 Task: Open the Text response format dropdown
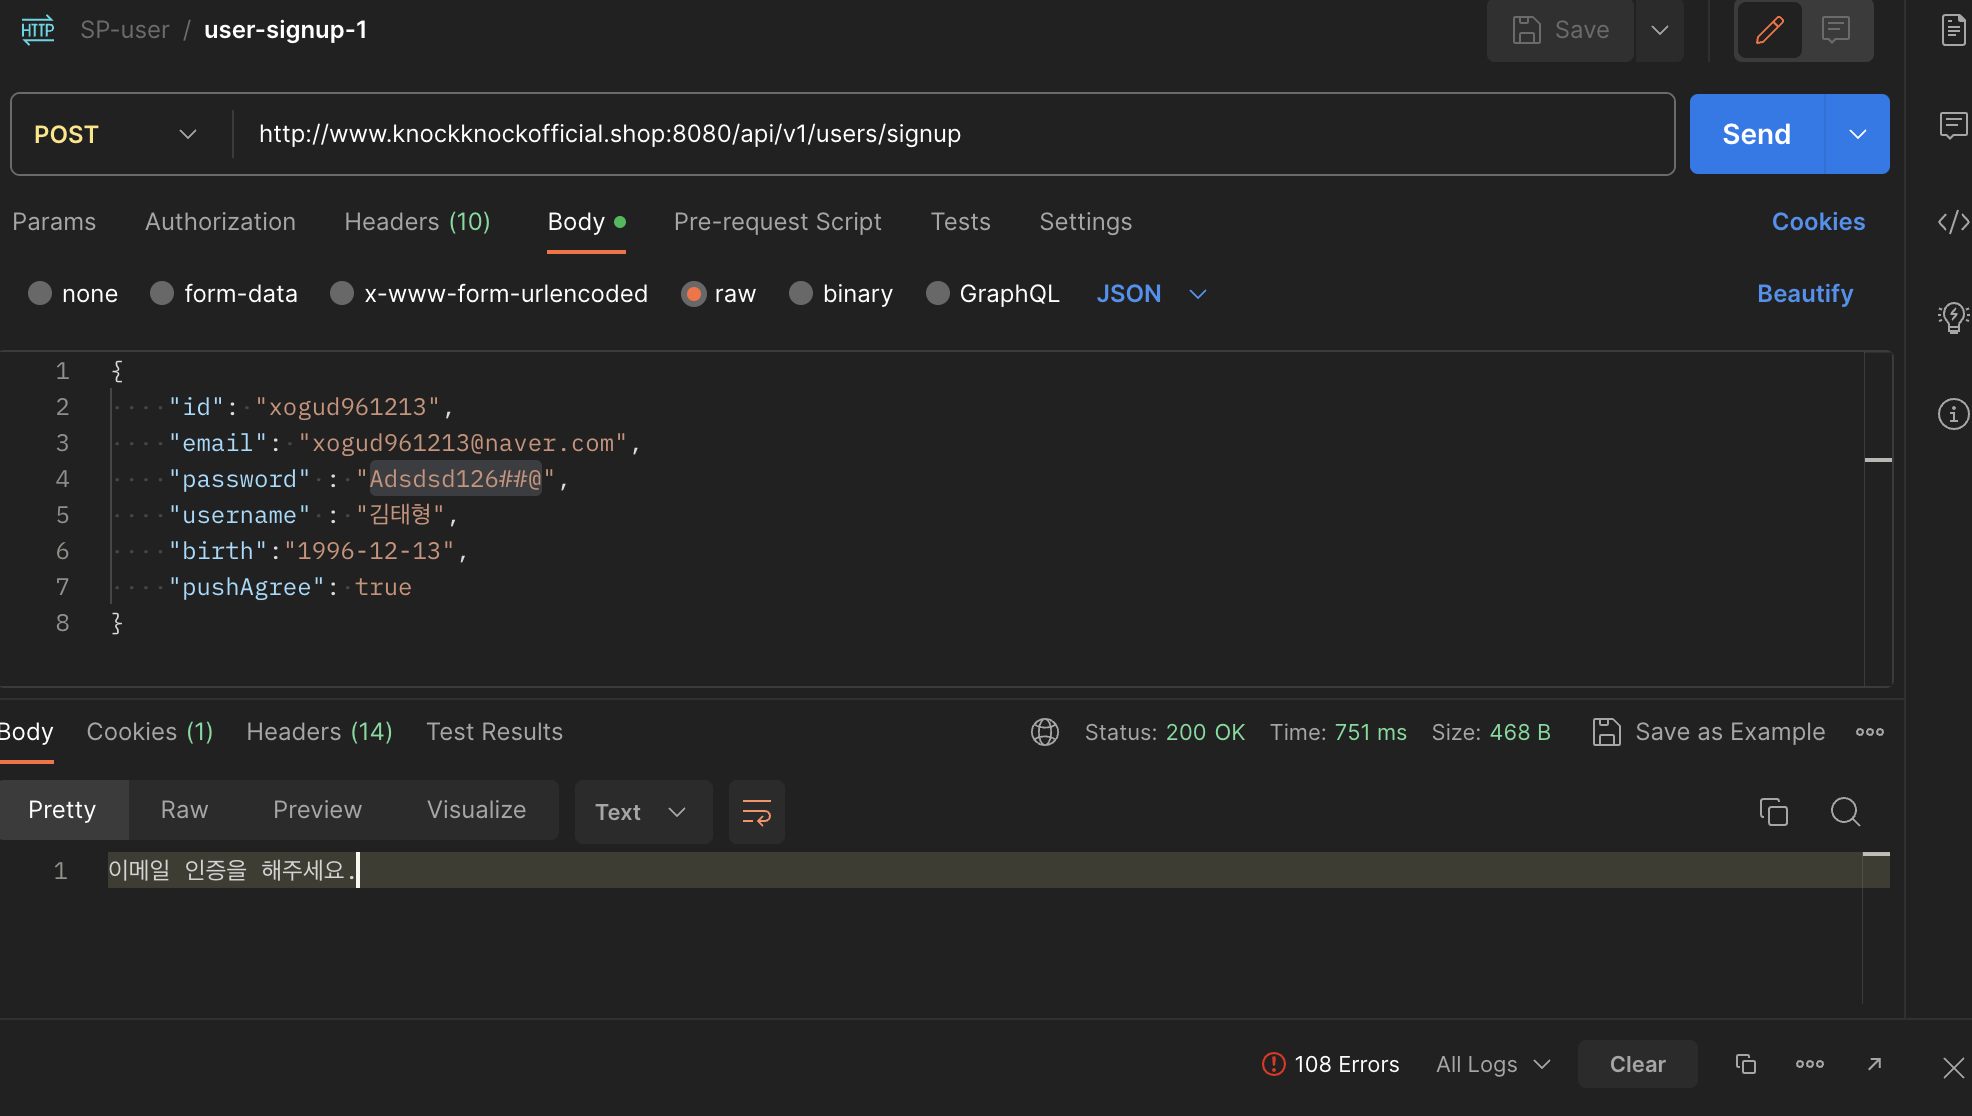(642, 812)
